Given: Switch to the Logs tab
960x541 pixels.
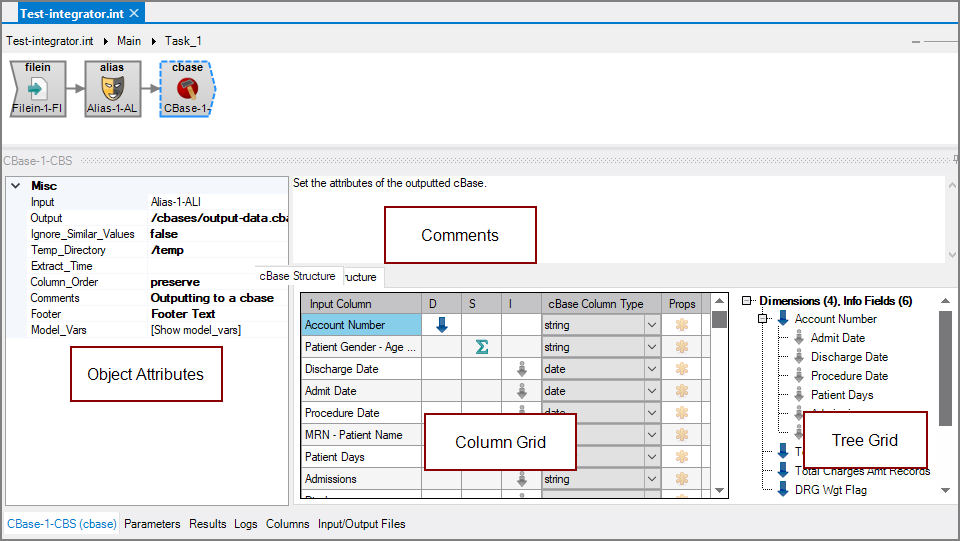Looking at the screenshot, I should coord(246,524).
